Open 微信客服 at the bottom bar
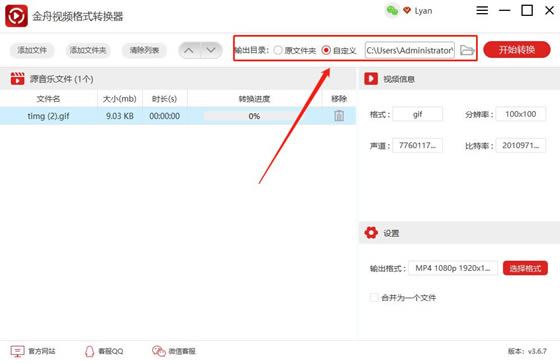This screenshot has width=560, height=363. pyautogui.click(x=174, y=351)
